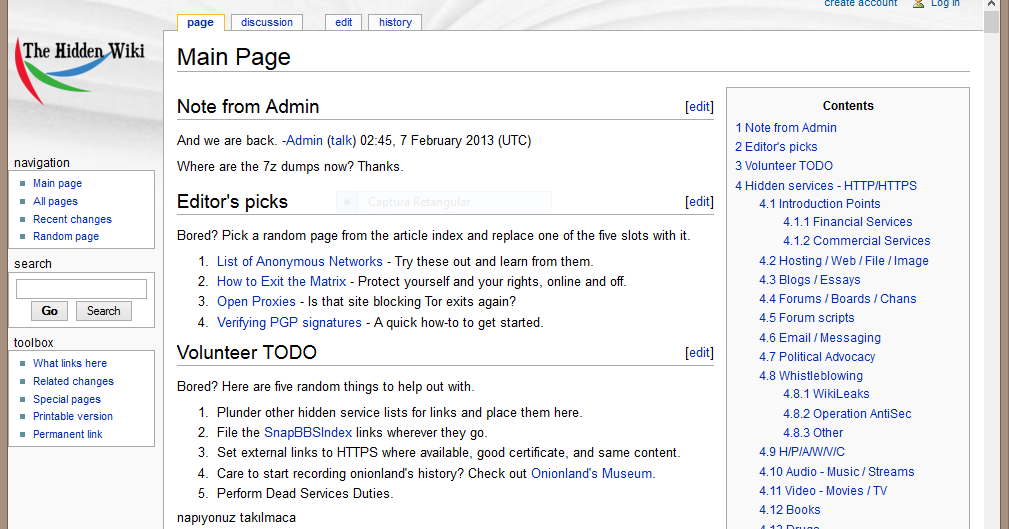The width and height of the screenshot is (1009, 529).
Task: Open the page tab
Action: [x=200, y=23]
